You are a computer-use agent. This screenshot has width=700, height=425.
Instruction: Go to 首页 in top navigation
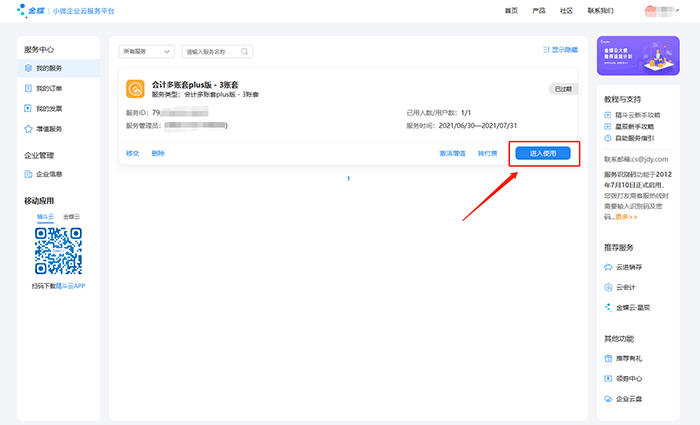511,10
